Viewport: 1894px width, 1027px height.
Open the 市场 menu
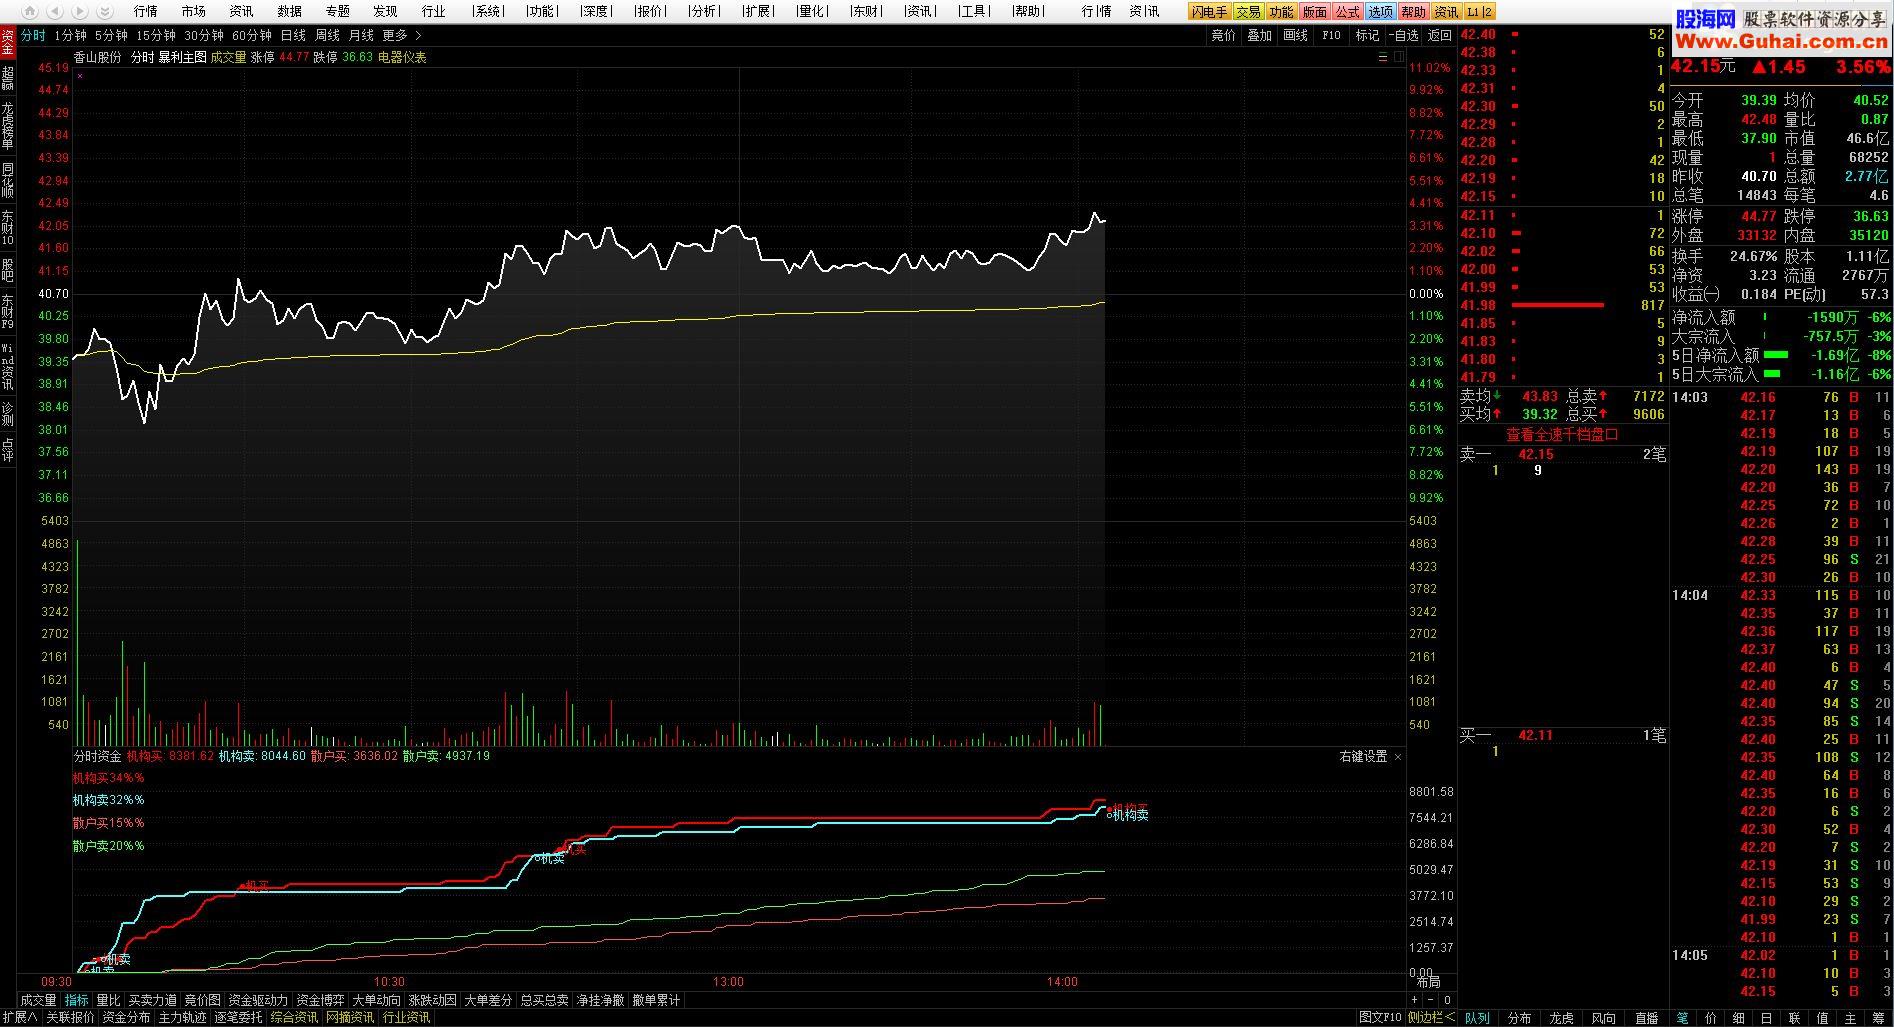click(x=194, y=11)
